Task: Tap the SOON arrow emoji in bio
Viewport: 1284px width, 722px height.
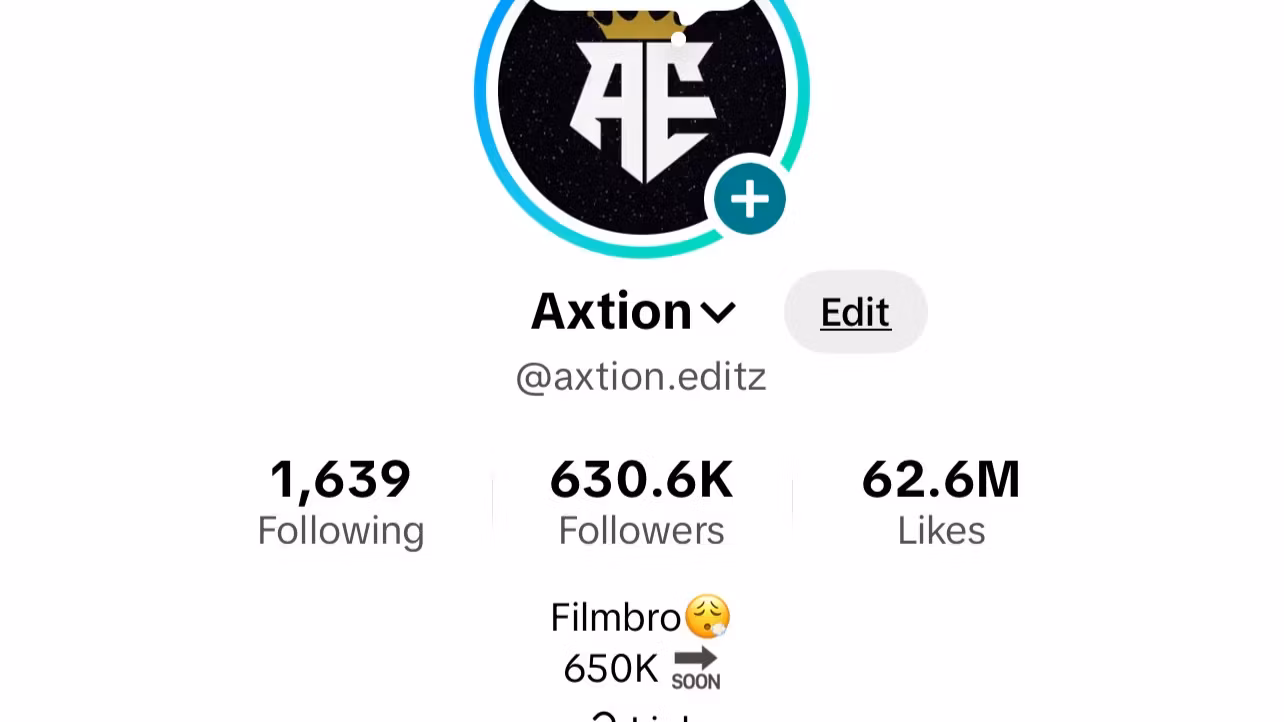Action: (x=695, y=669)
